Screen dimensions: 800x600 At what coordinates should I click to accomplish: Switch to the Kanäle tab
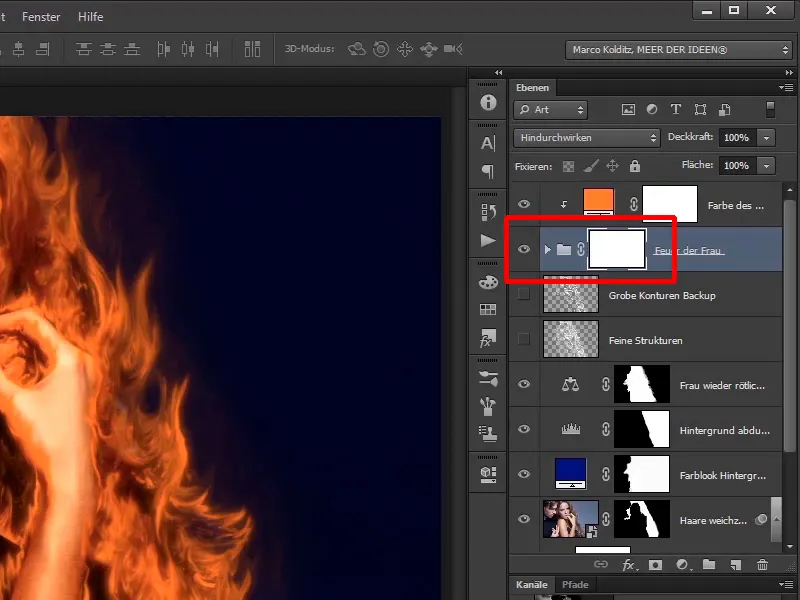pos(532,585)
